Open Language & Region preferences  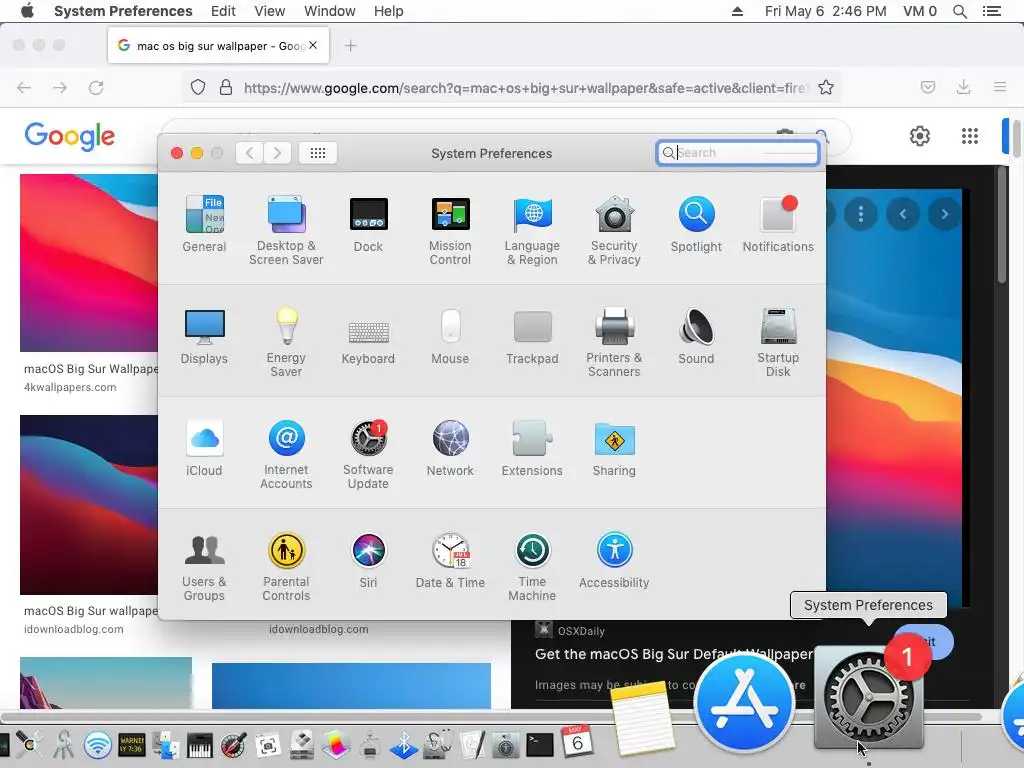coord(532,230)
